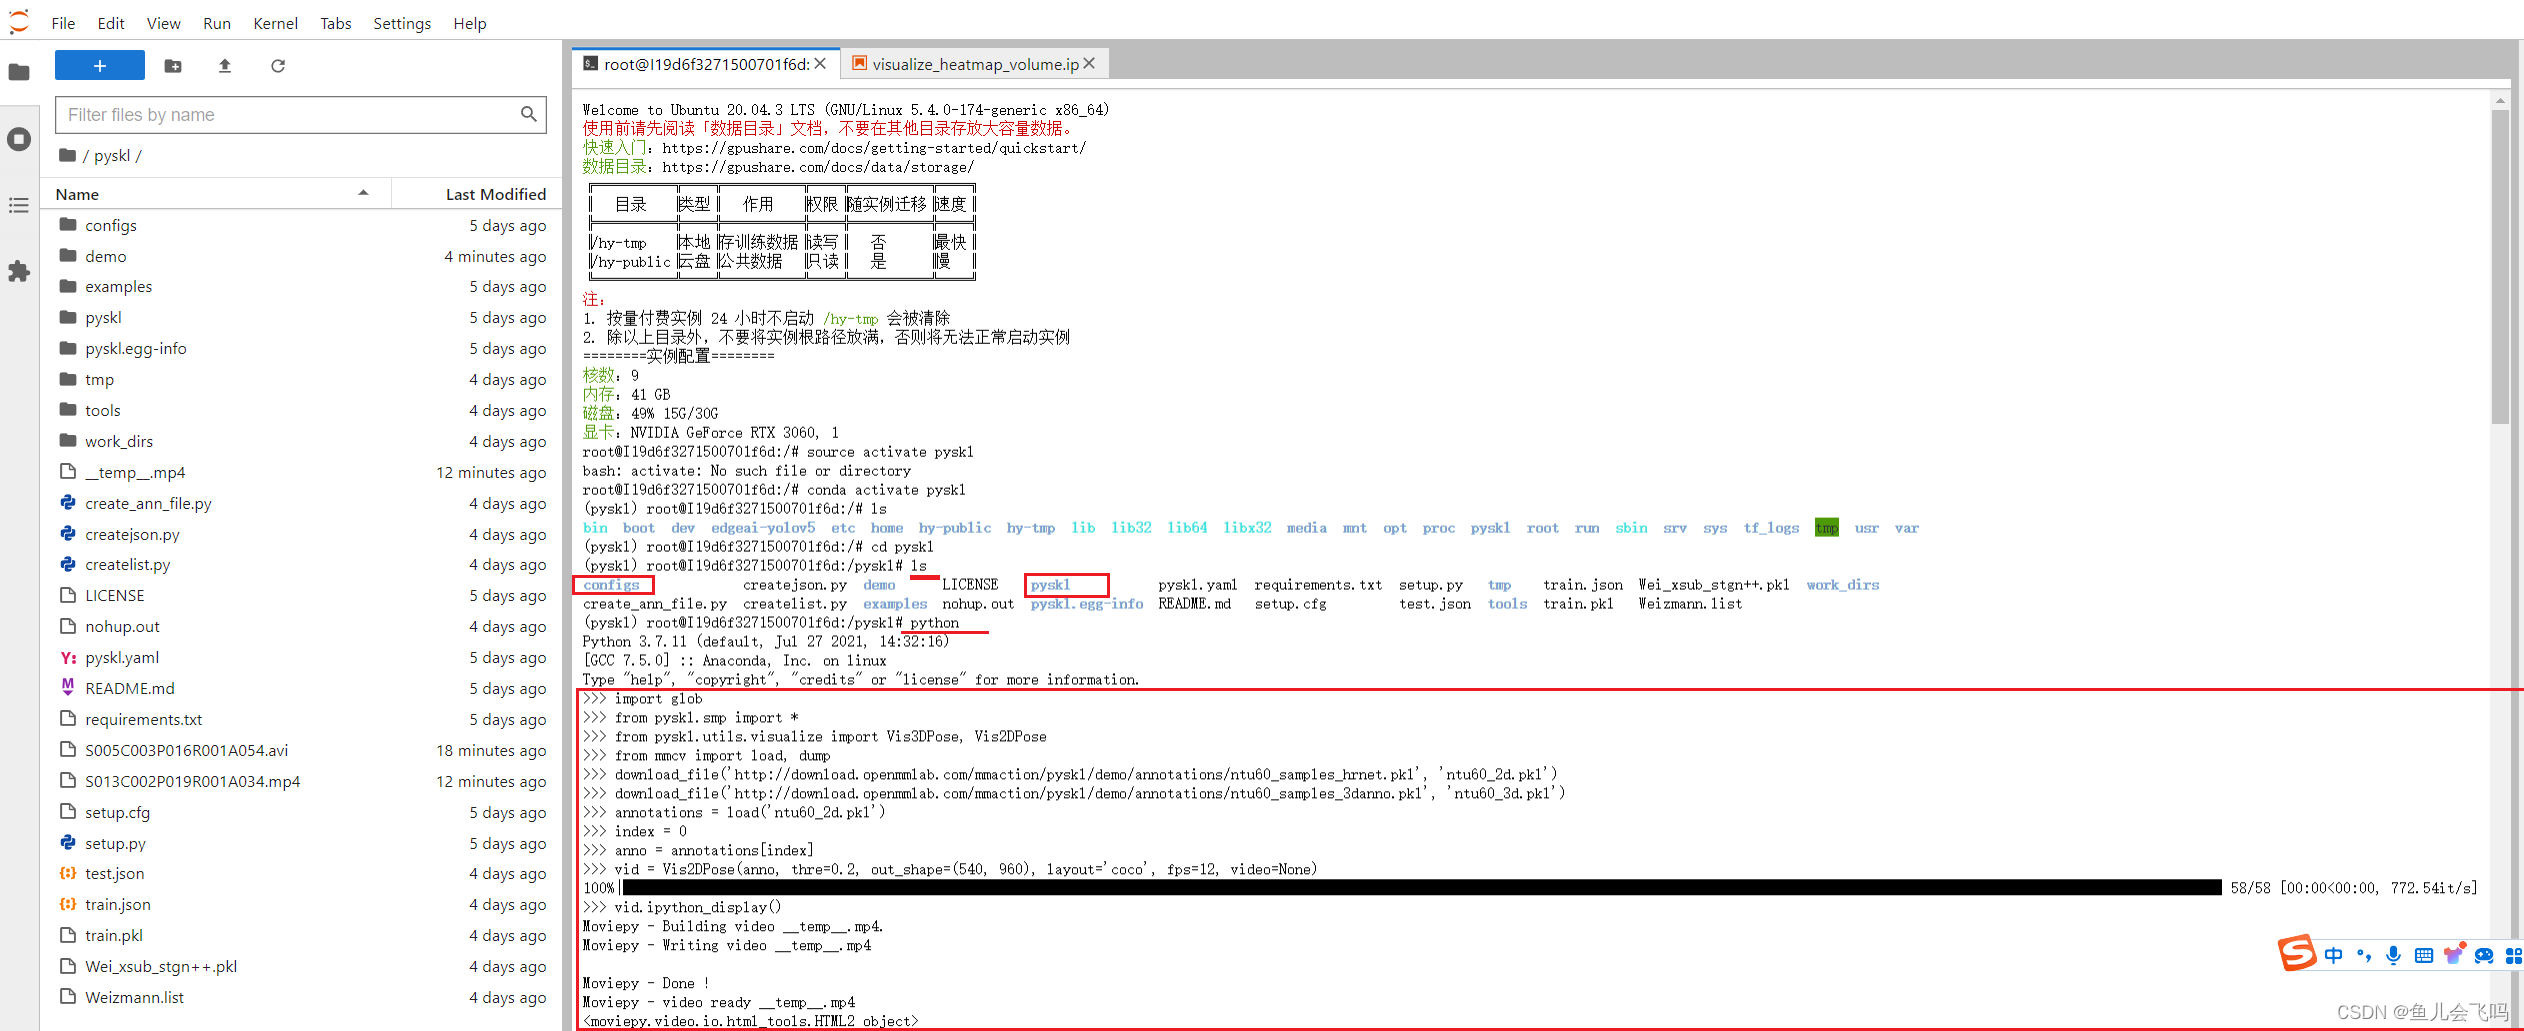Viewport: 2524px width, 1031px height.
Task: Create a new folder in the file browser
Action: (x=173, y=66)
